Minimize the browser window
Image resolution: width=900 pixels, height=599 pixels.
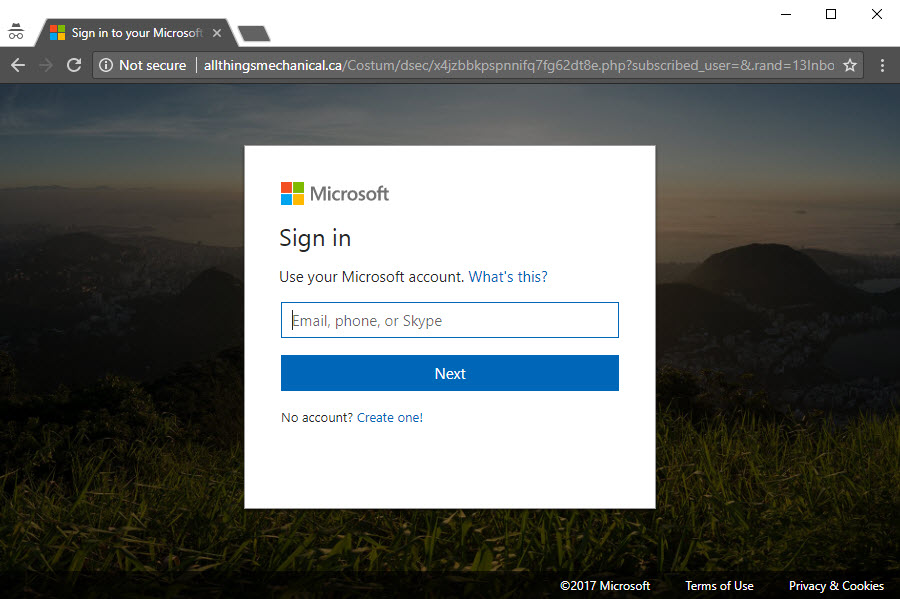(786, 14)
